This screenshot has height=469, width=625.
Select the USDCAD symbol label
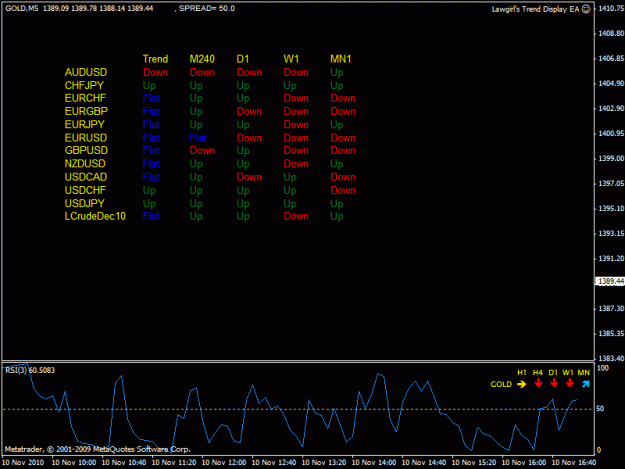point(86,177)
